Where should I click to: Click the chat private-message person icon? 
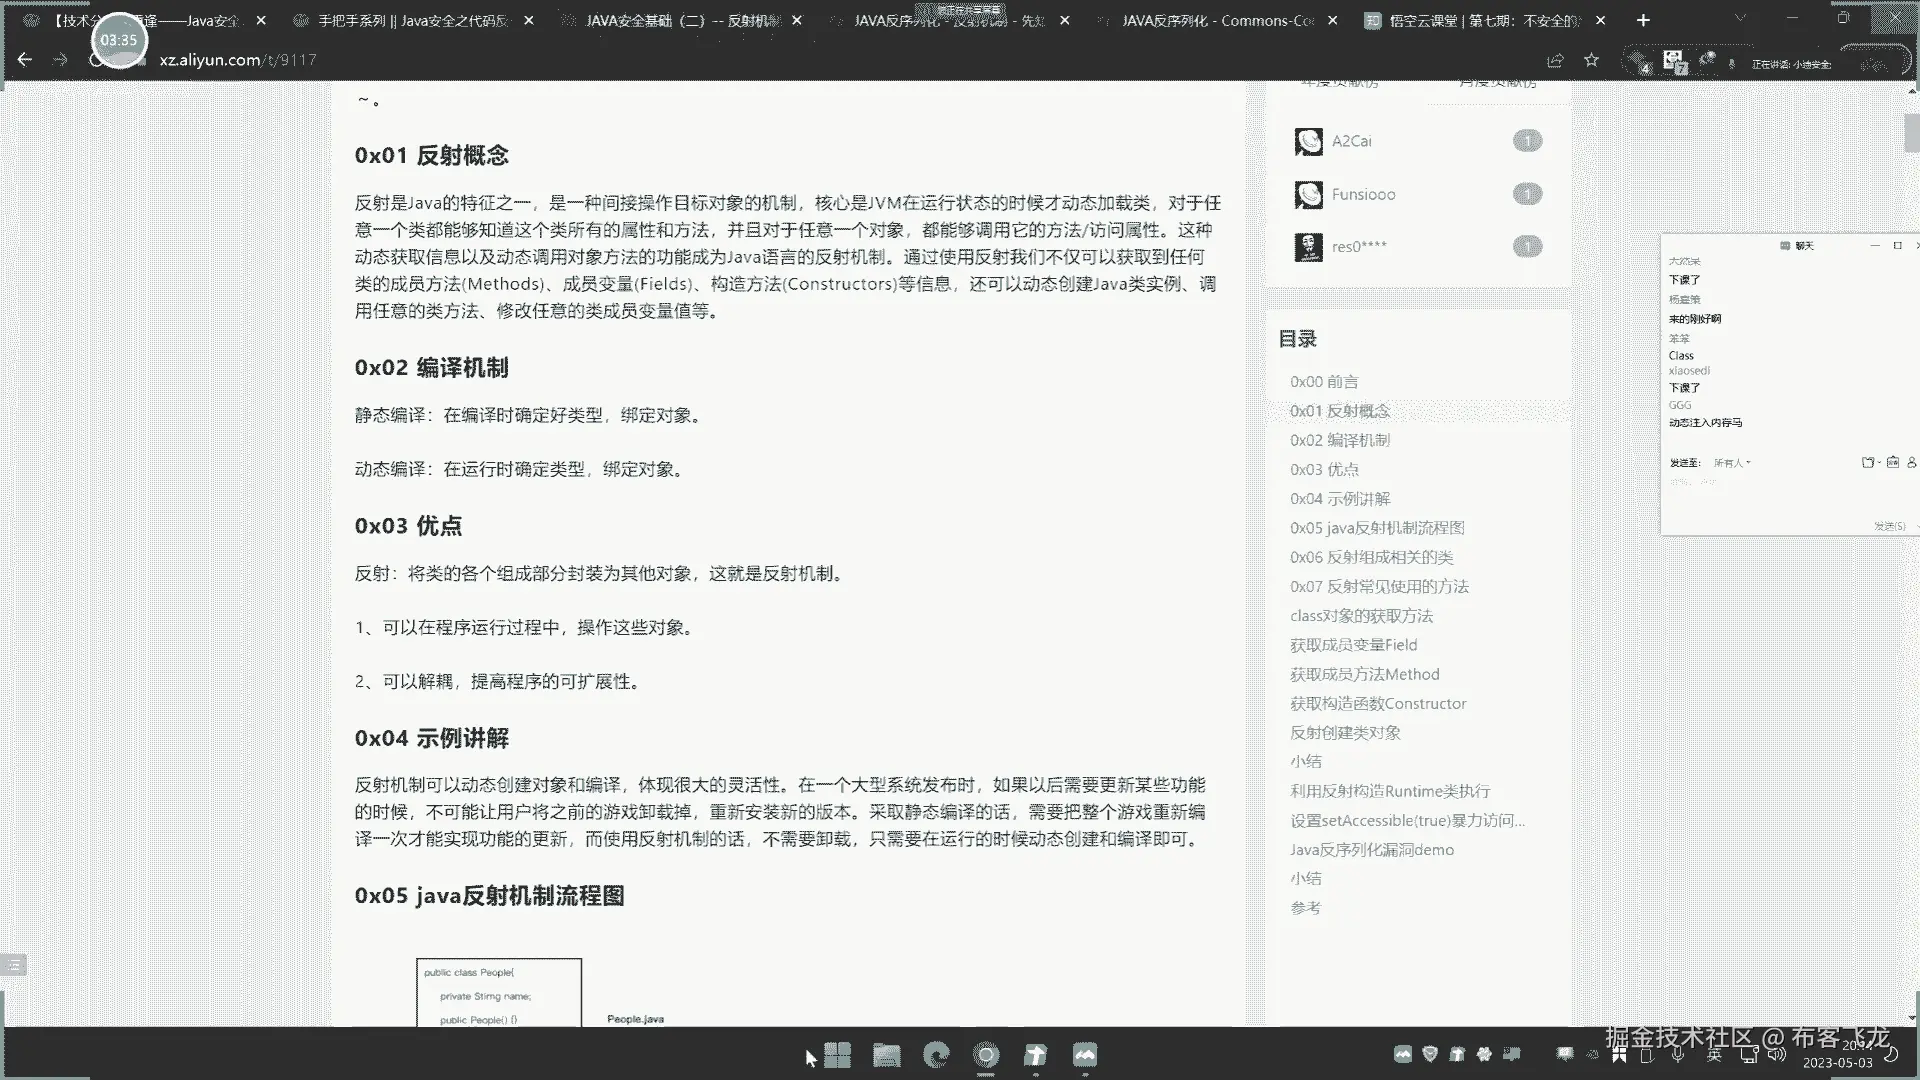pyautogui.click(x=1913, y=462)
